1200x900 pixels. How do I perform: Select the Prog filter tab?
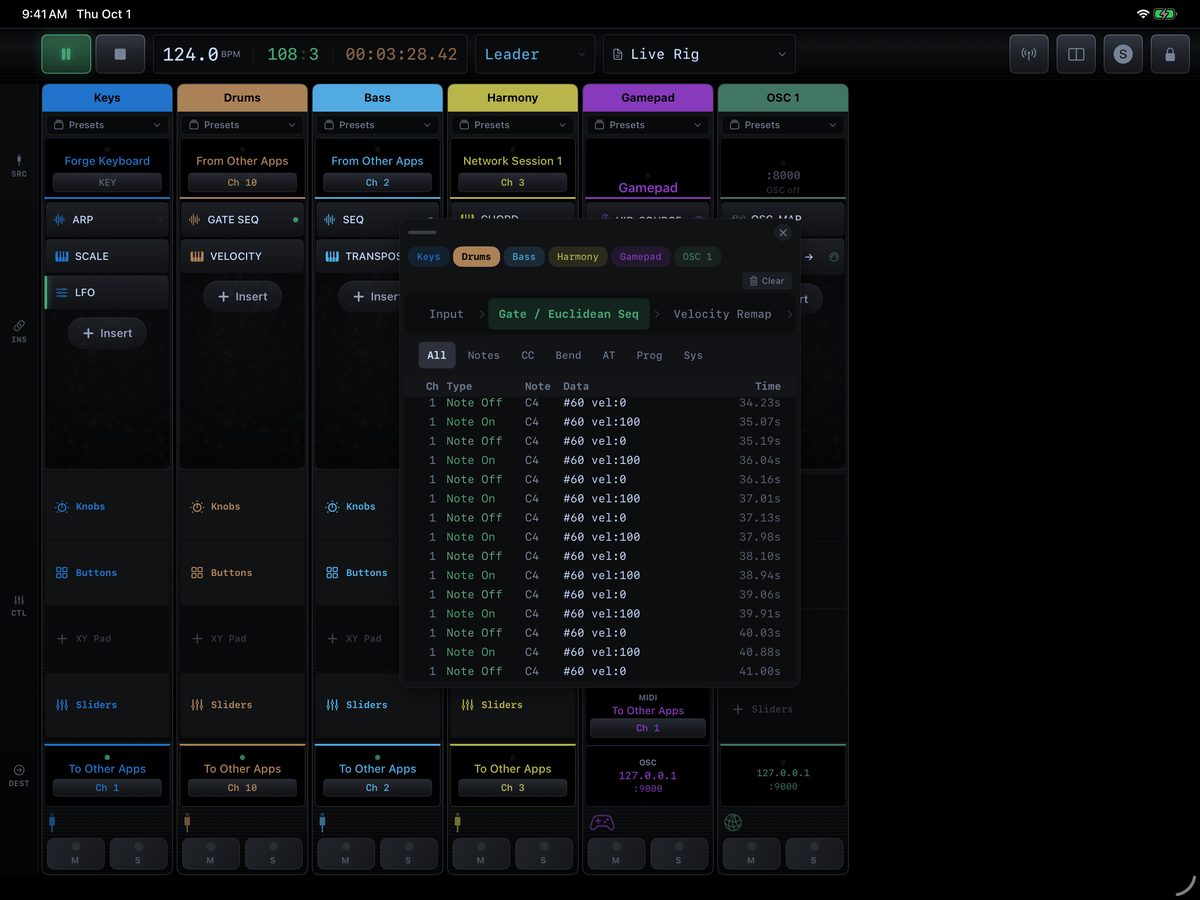click(649, 355)
